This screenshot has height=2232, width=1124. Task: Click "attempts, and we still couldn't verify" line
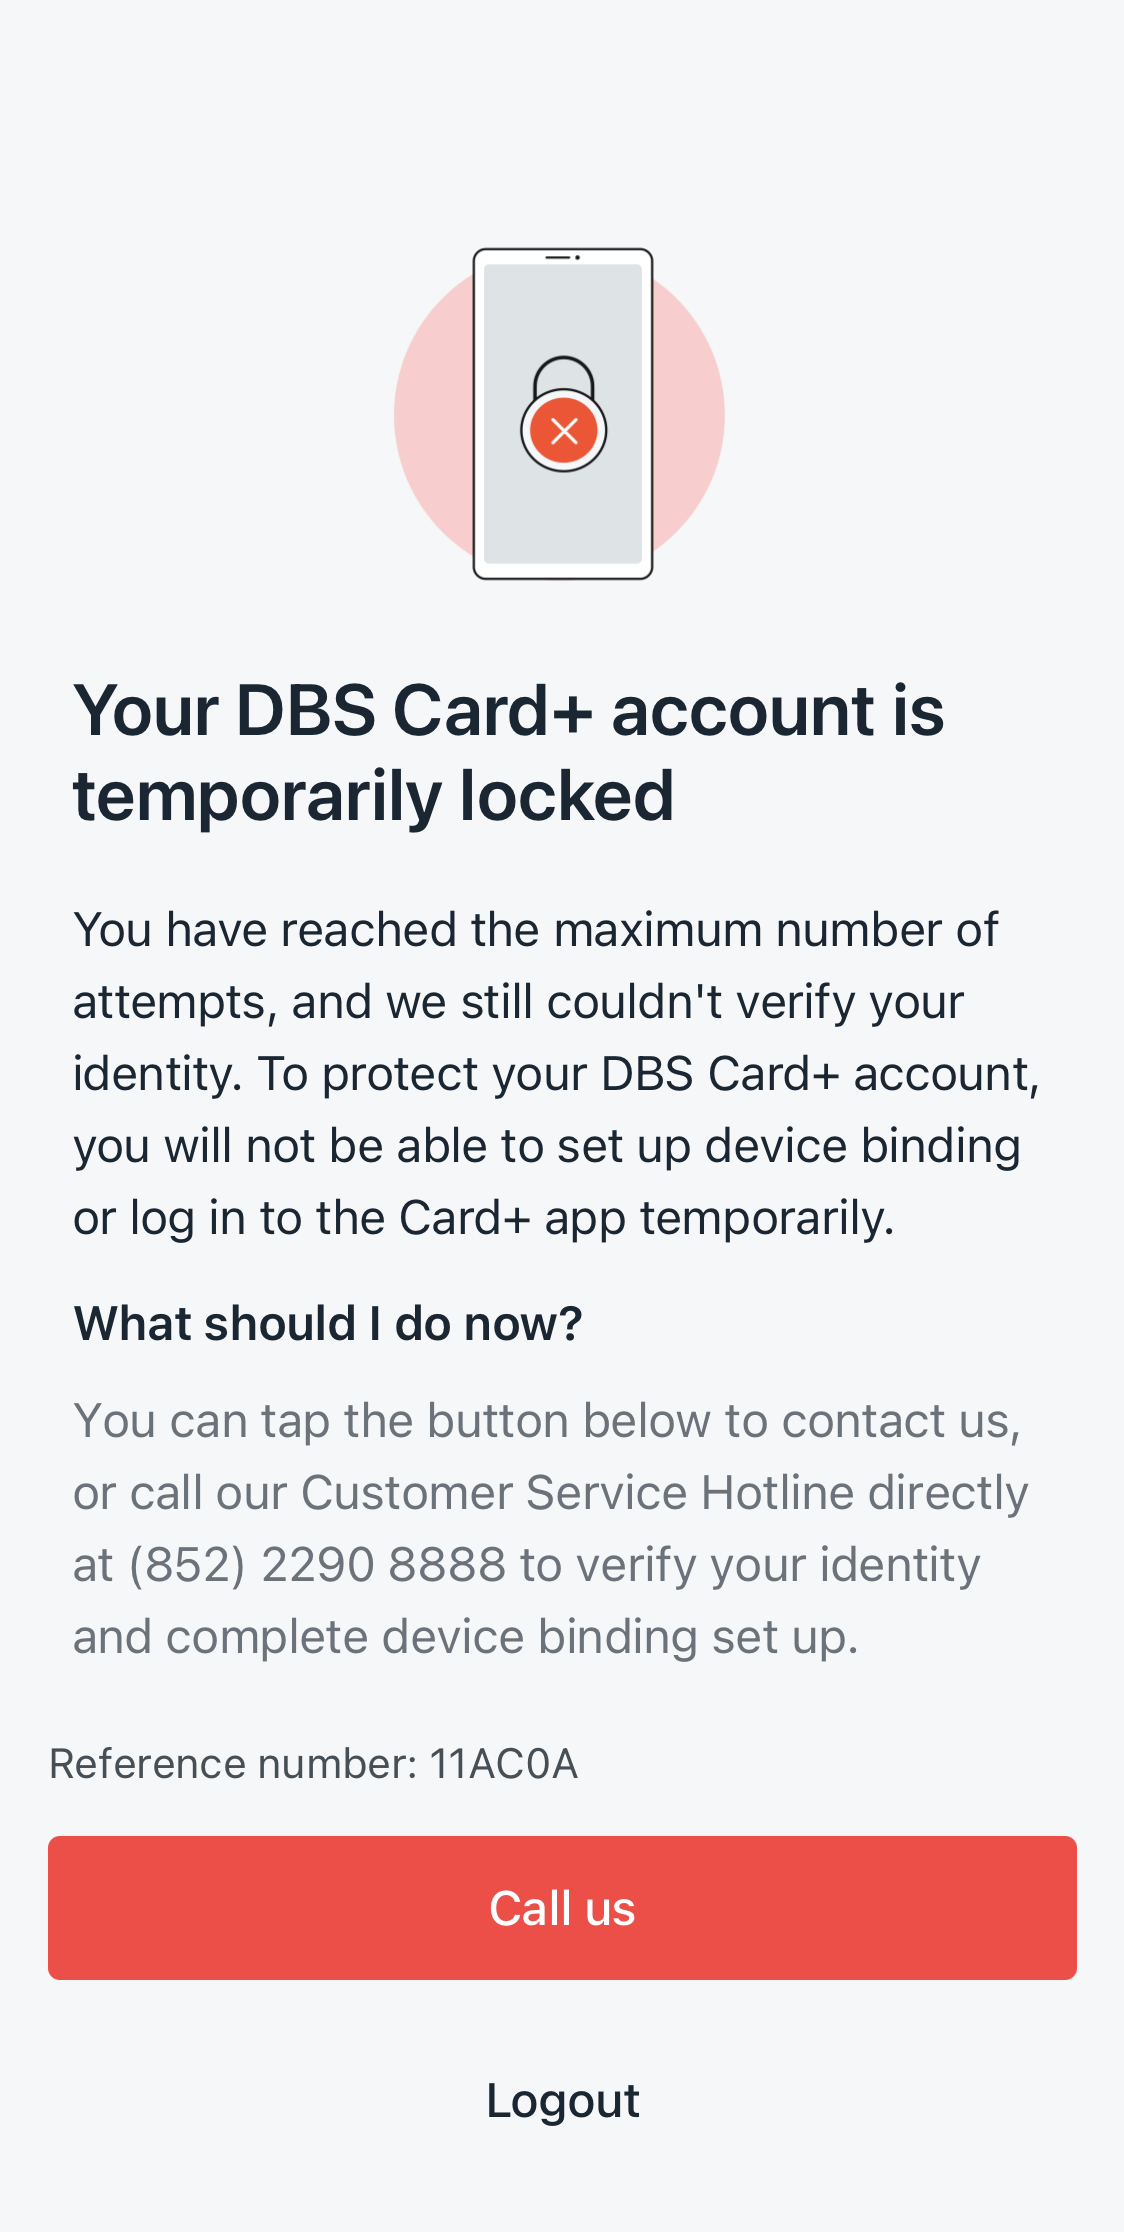point(518,1002)
